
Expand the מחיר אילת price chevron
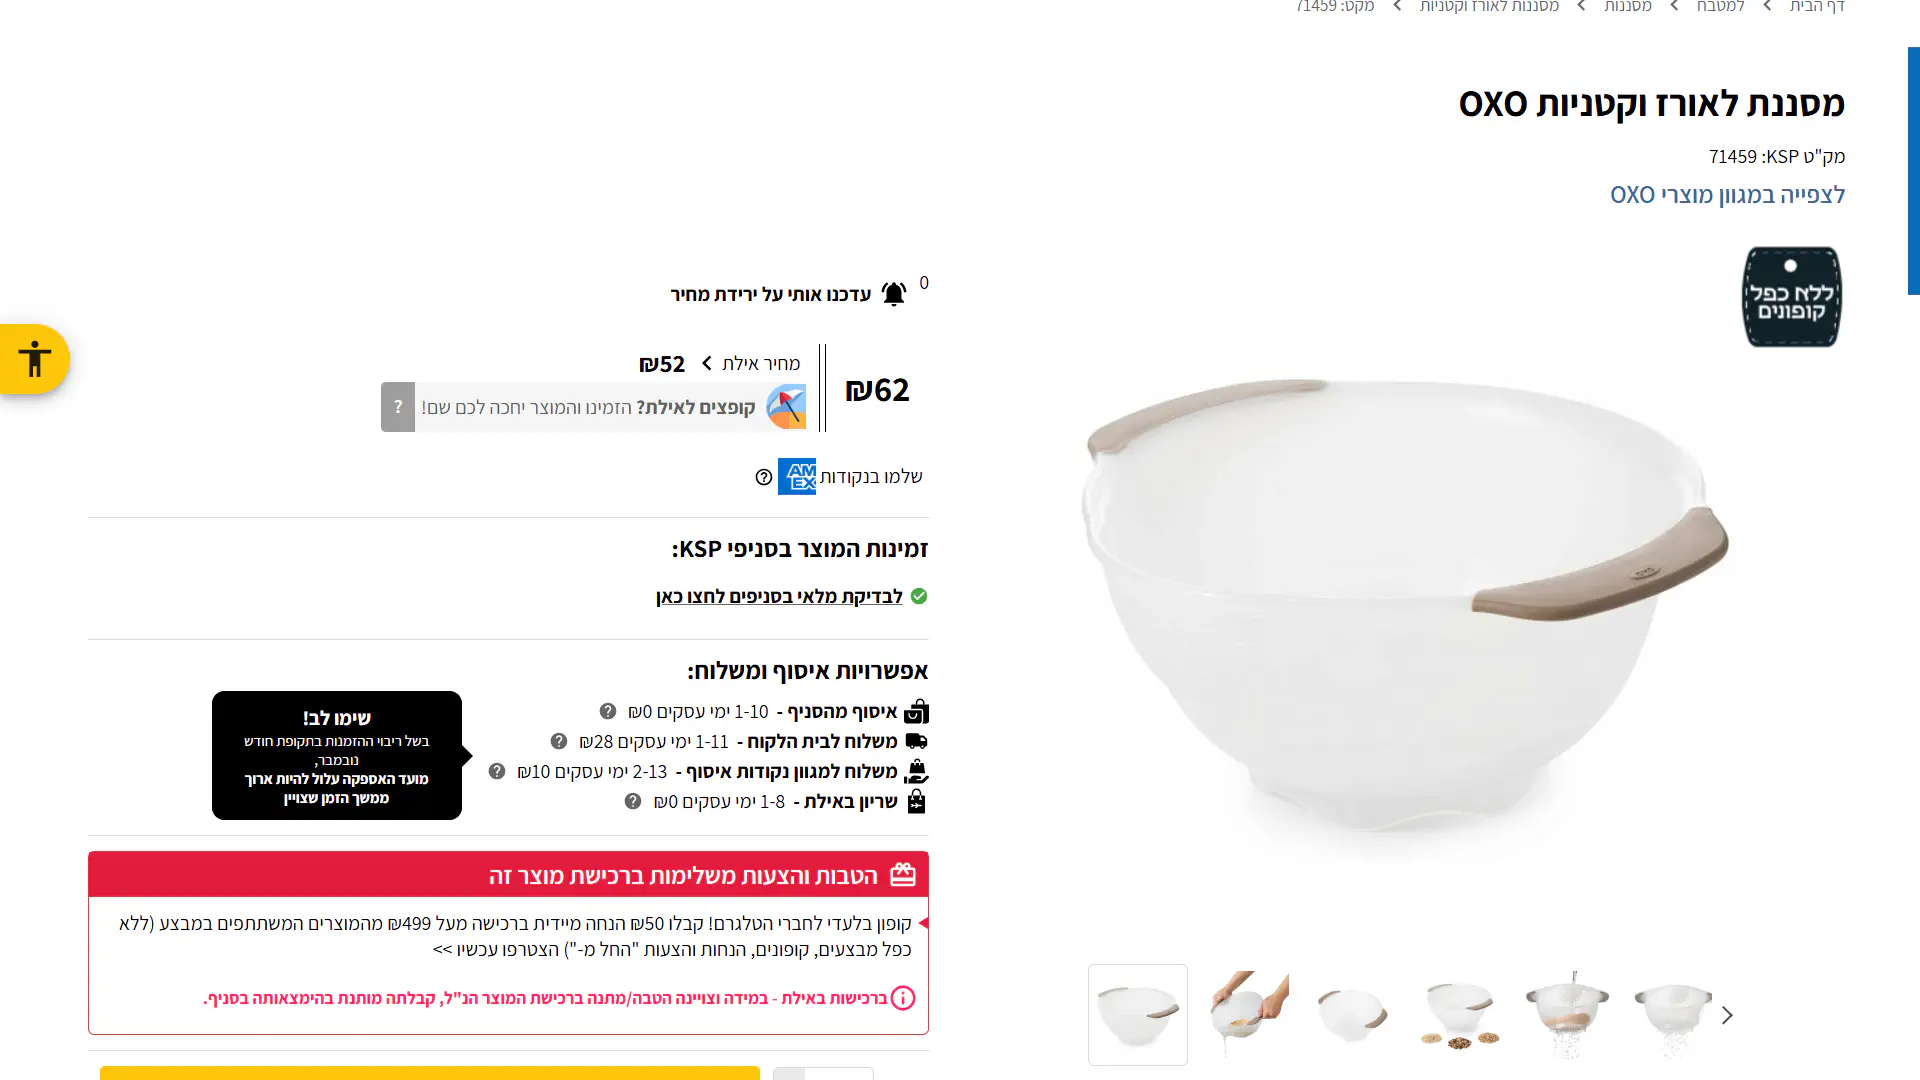[x=707, y=363]
